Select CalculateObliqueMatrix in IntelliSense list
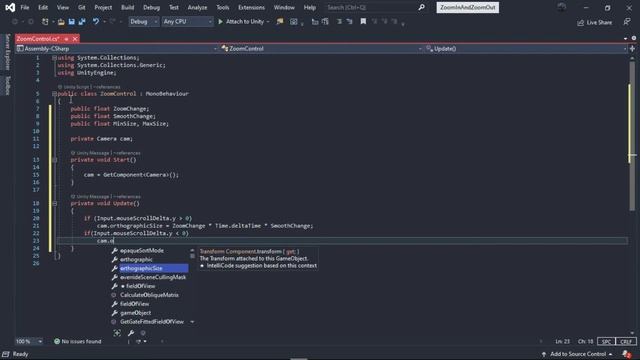The image size is (640, 360). [150, 295]
